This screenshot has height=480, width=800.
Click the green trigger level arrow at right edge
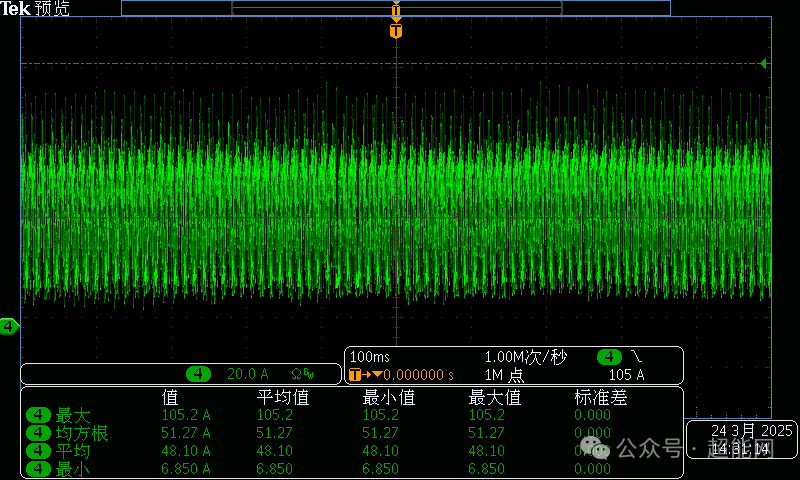click(763, 64)
